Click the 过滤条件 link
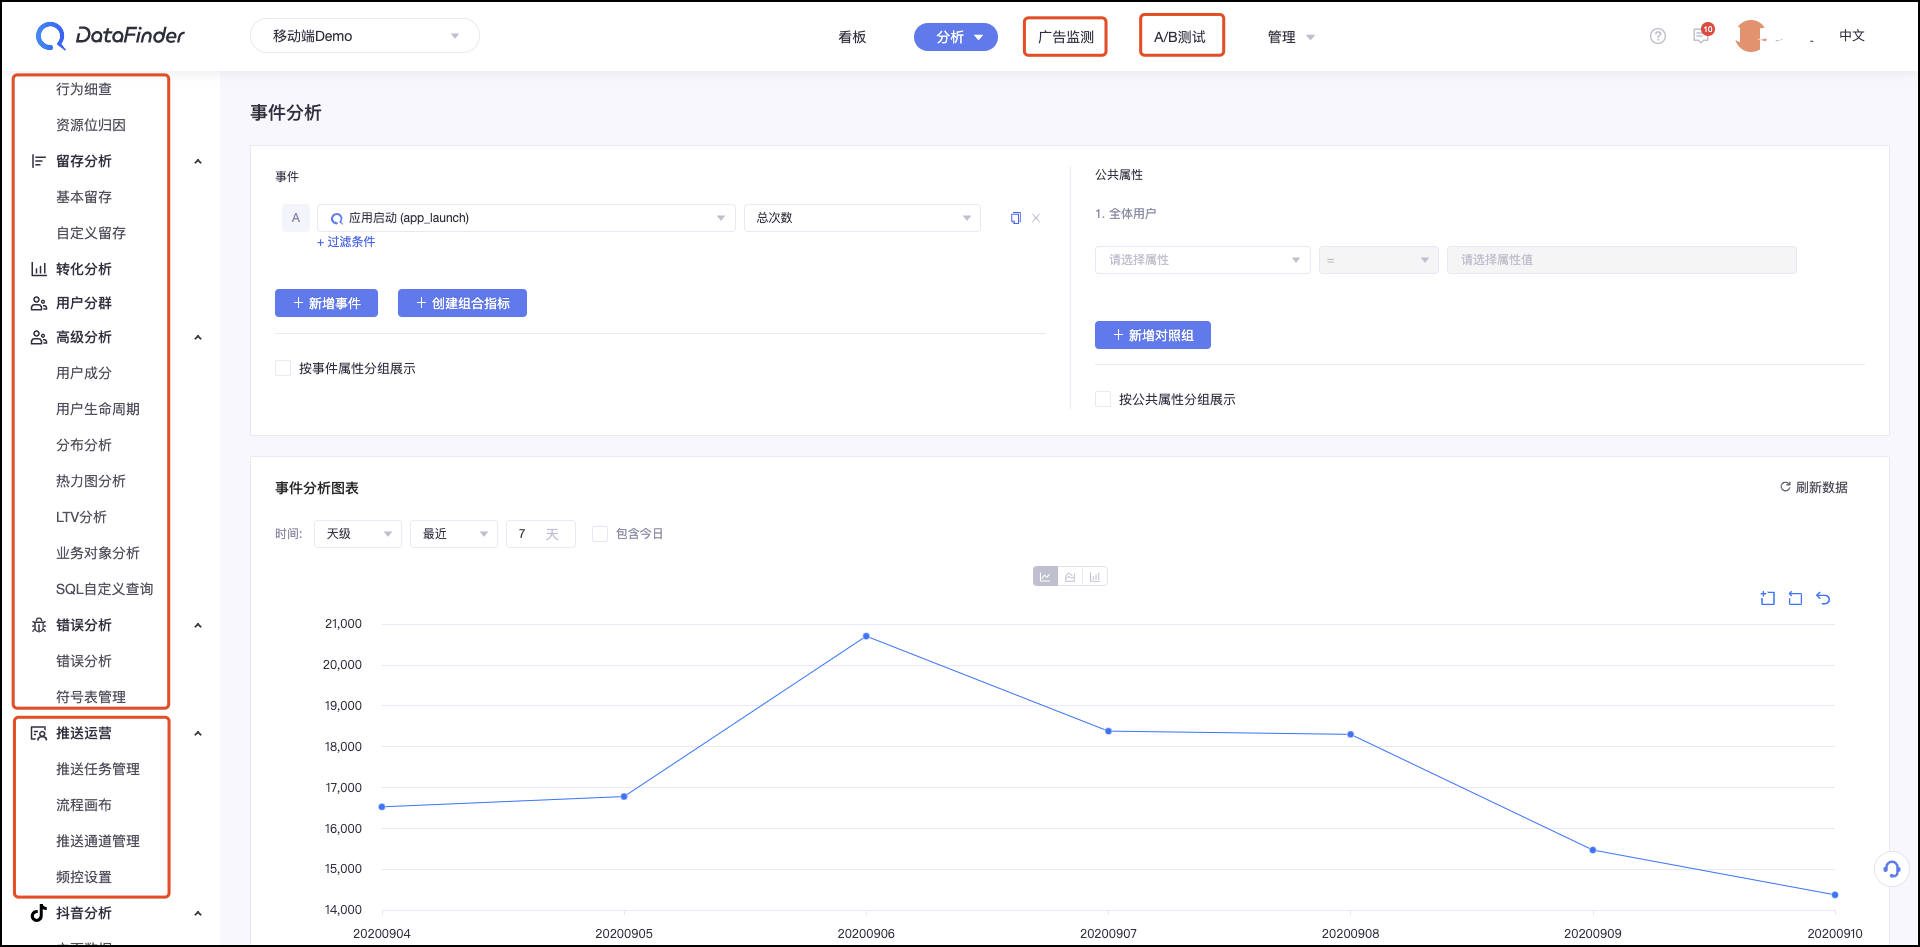 click(x=346, y=242)
